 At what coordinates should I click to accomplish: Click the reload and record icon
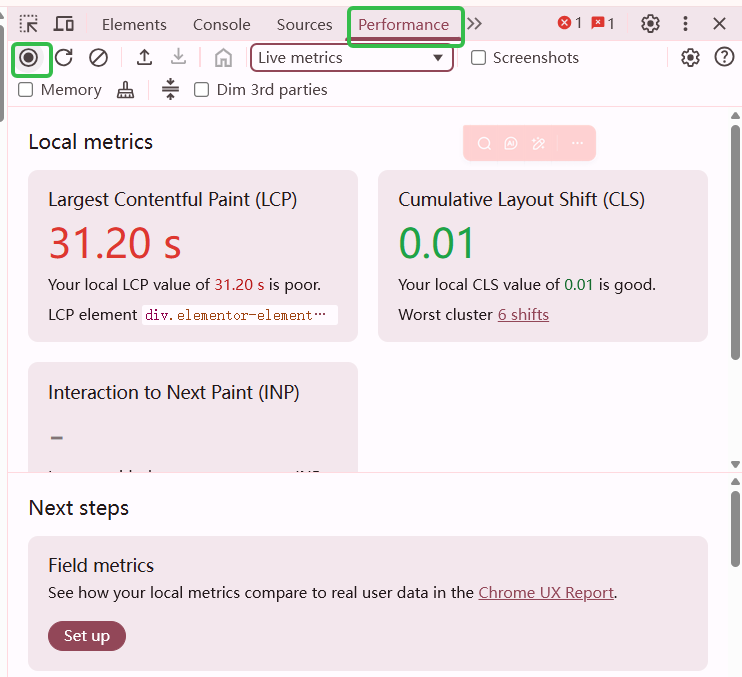click(64, 58)
